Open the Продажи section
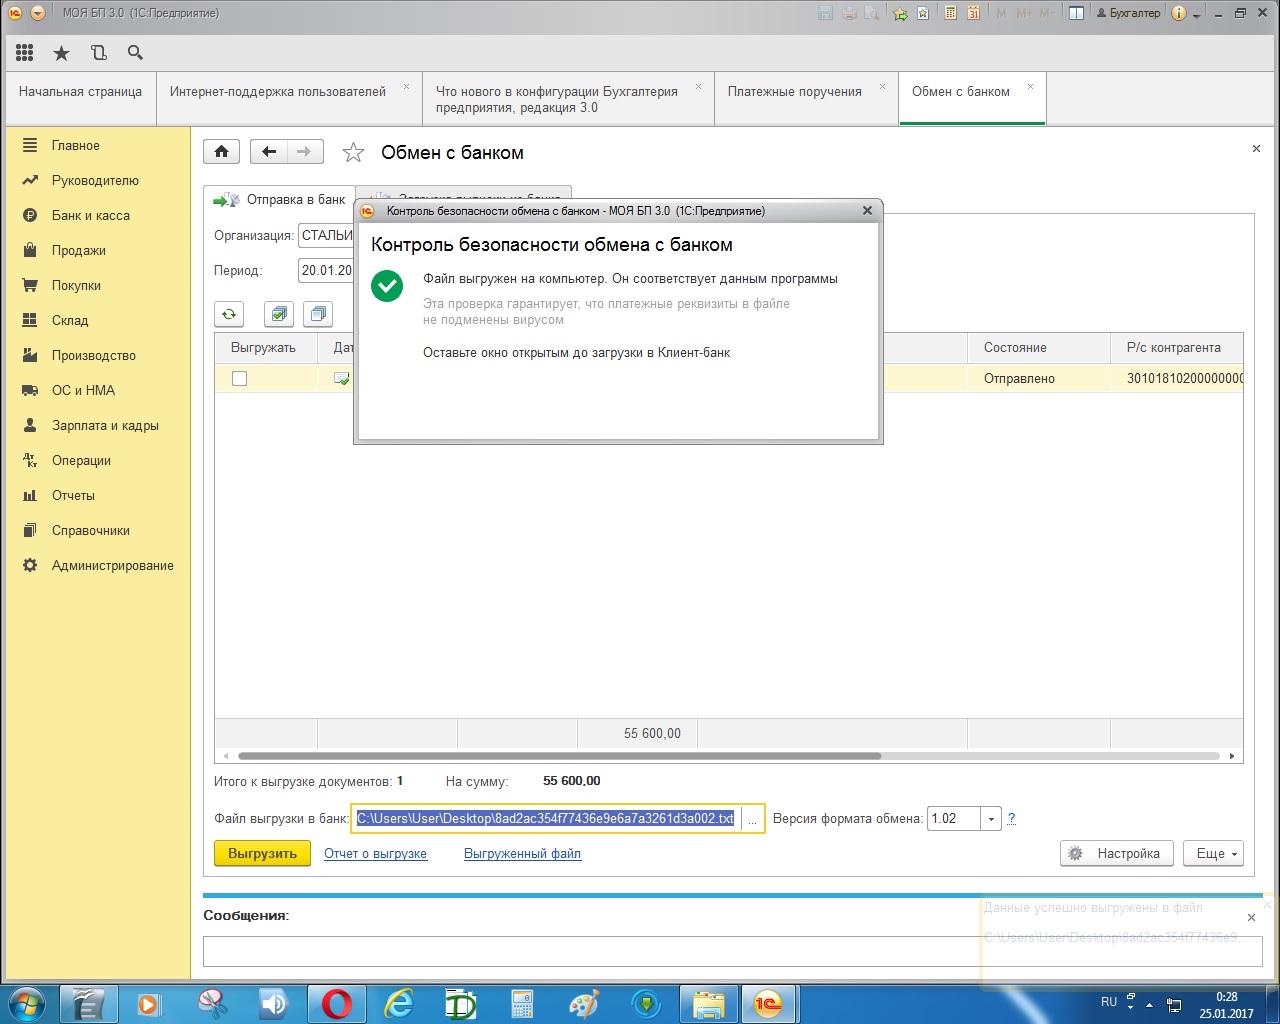1280x1024 pixels. pos(79,250)
